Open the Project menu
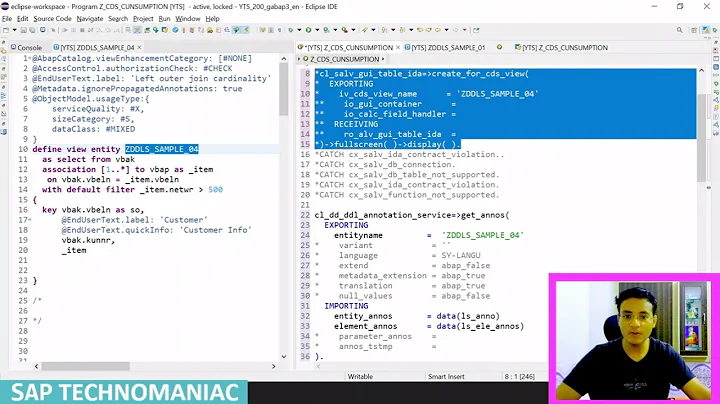Image resolution: width=720 pixels, height=404 pixels. pos(143,19)
